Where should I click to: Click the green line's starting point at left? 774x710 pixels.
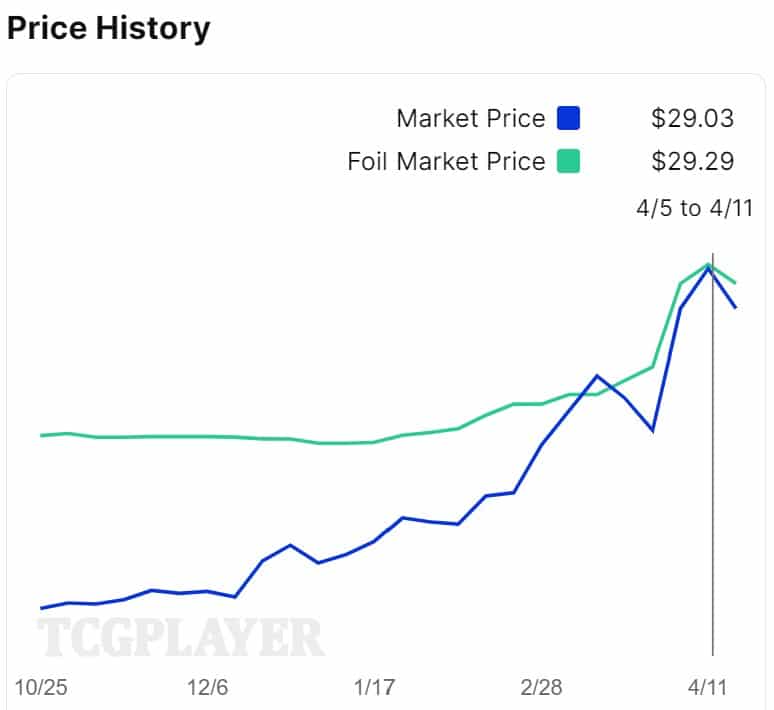tap(41, 435)
